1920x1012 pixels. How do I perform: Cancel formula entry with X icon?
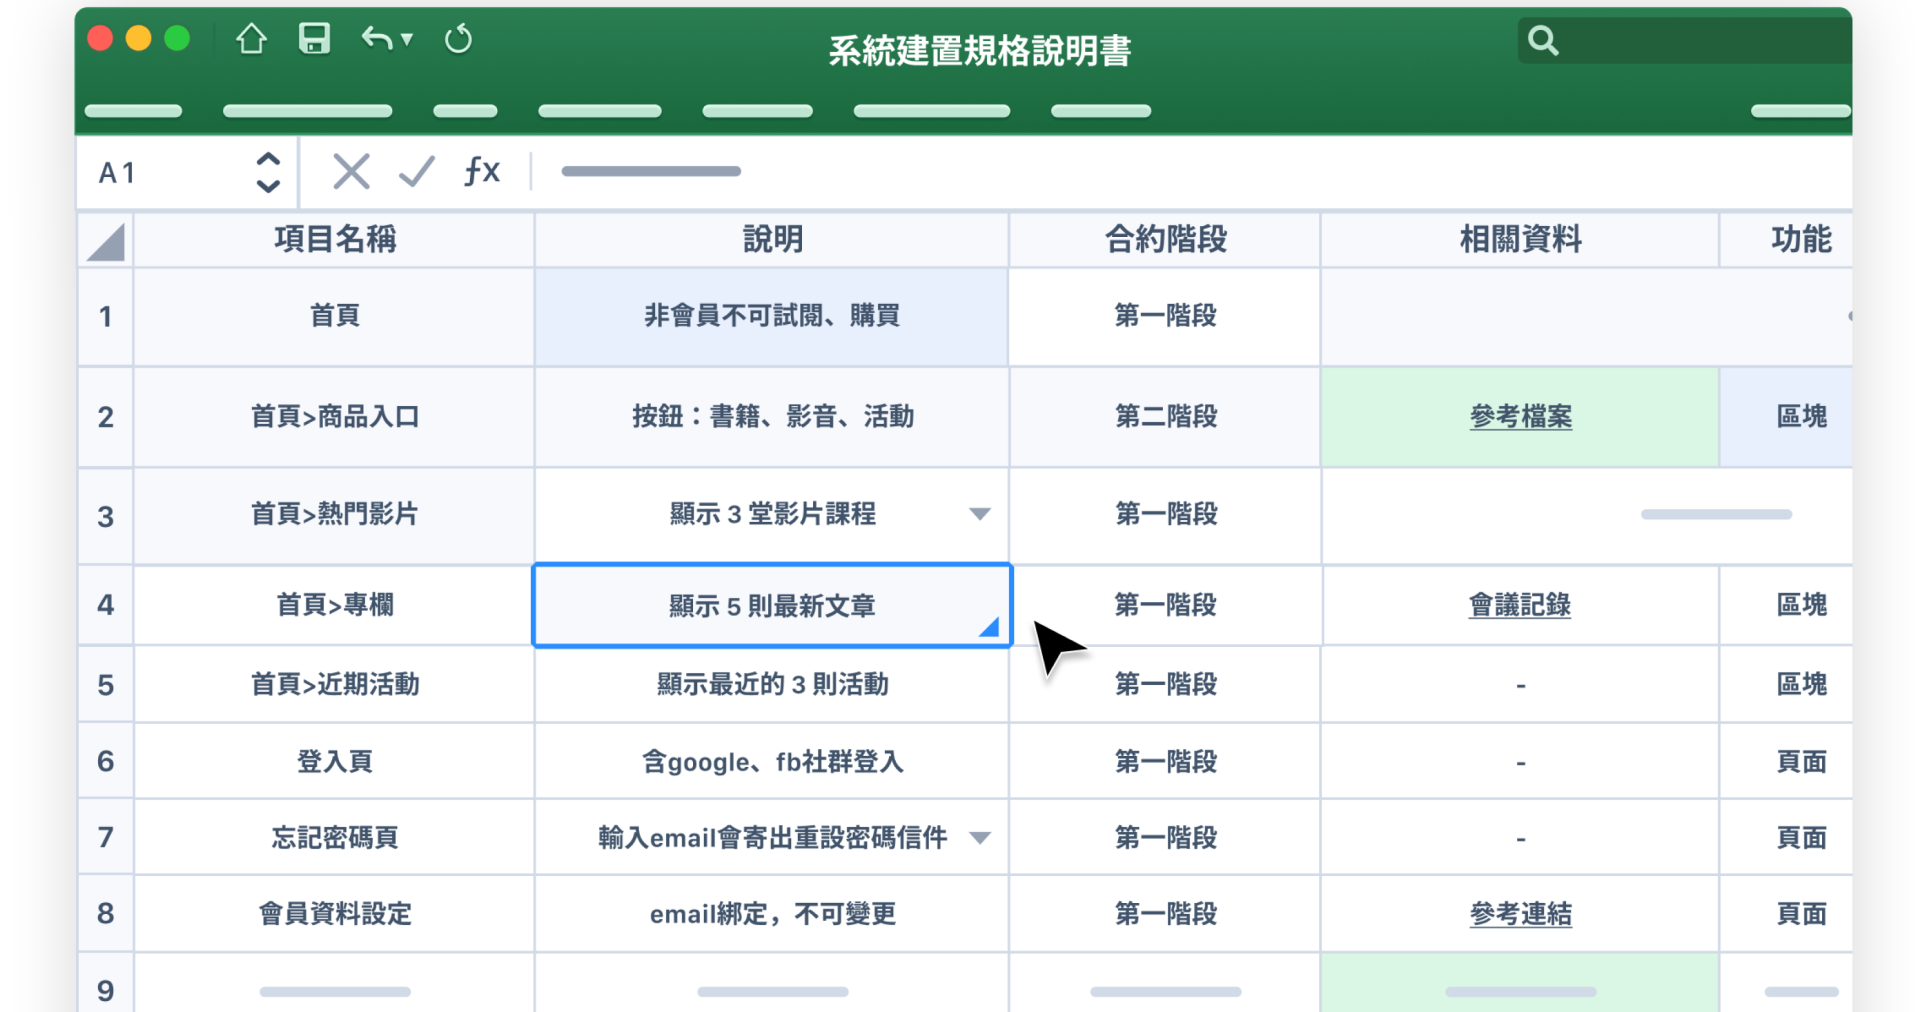351,172
